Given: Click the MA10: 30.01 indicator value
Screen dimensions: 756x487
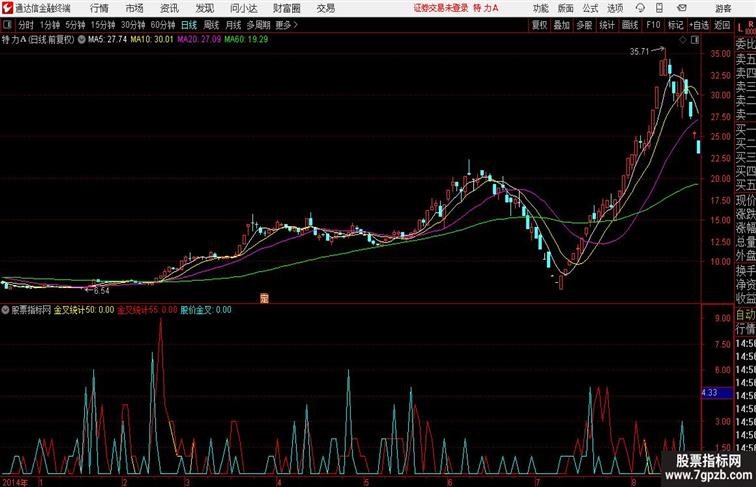Looking at the screenshot, I should tap(151, 40).
